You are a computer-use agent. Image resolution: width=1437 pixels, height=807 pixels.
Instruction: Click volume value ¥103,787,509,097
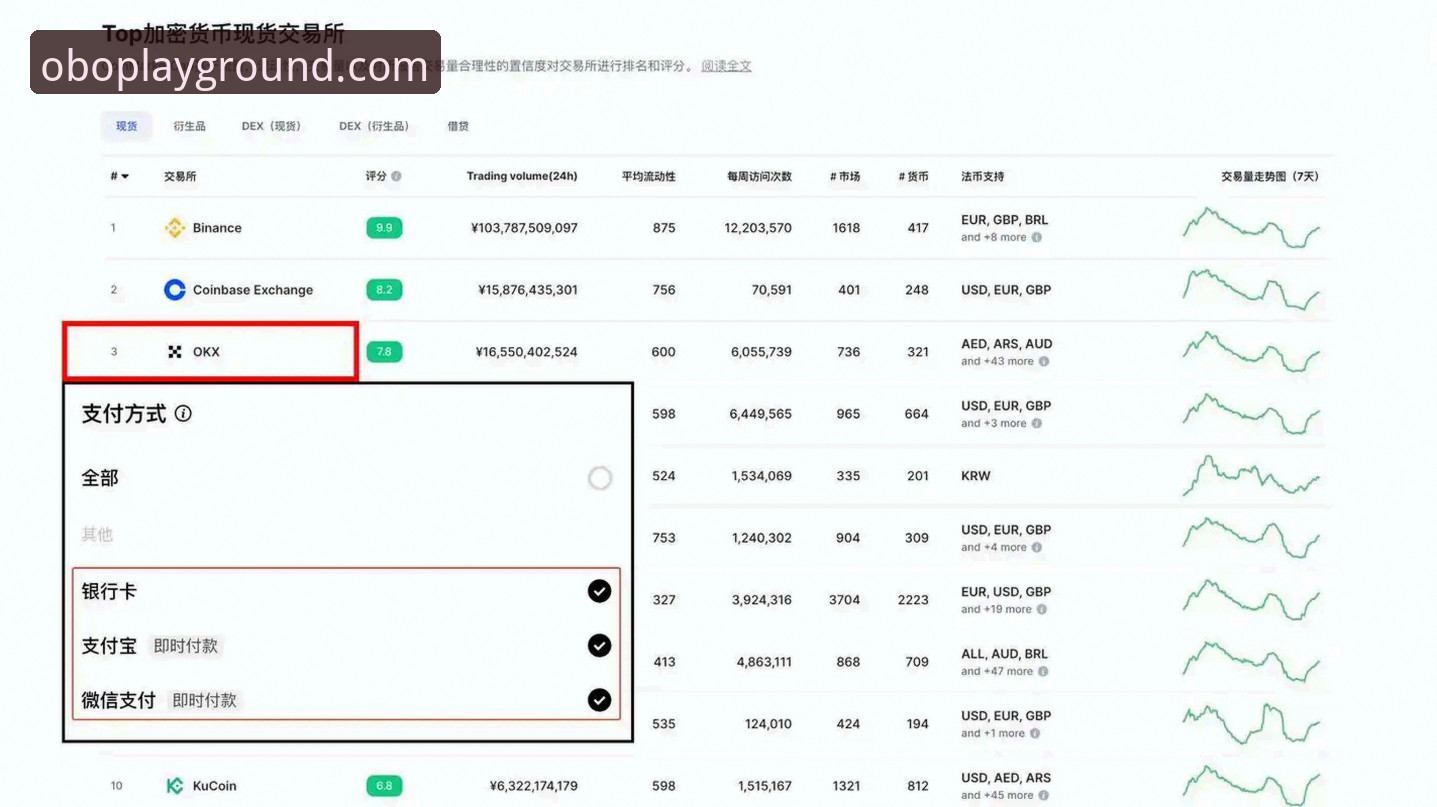click(x=524, y=228)
